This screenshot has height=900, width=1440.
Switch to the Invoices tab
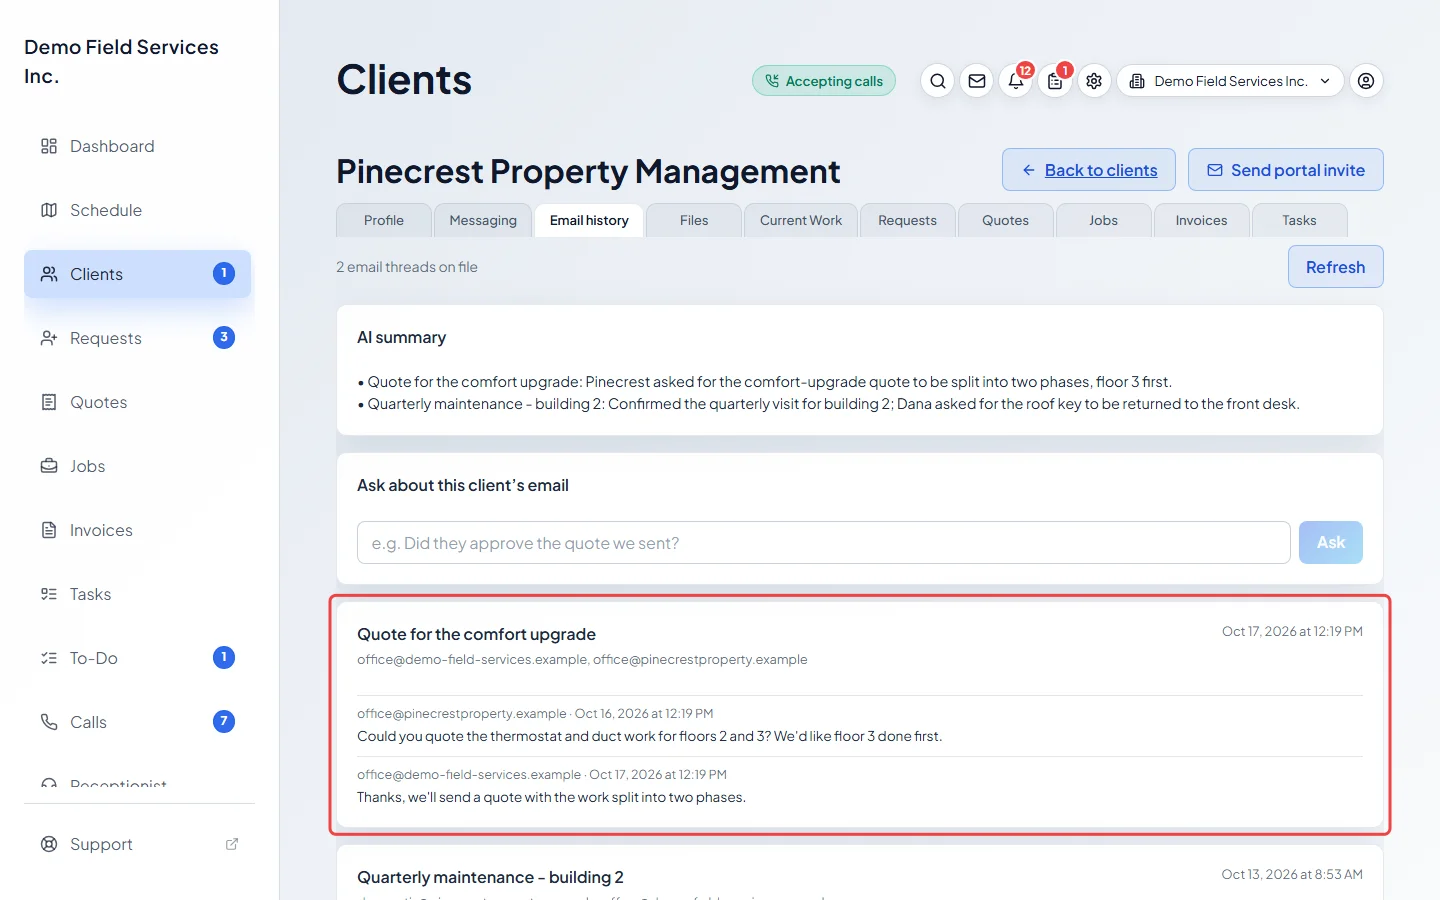coord(1201,220)
